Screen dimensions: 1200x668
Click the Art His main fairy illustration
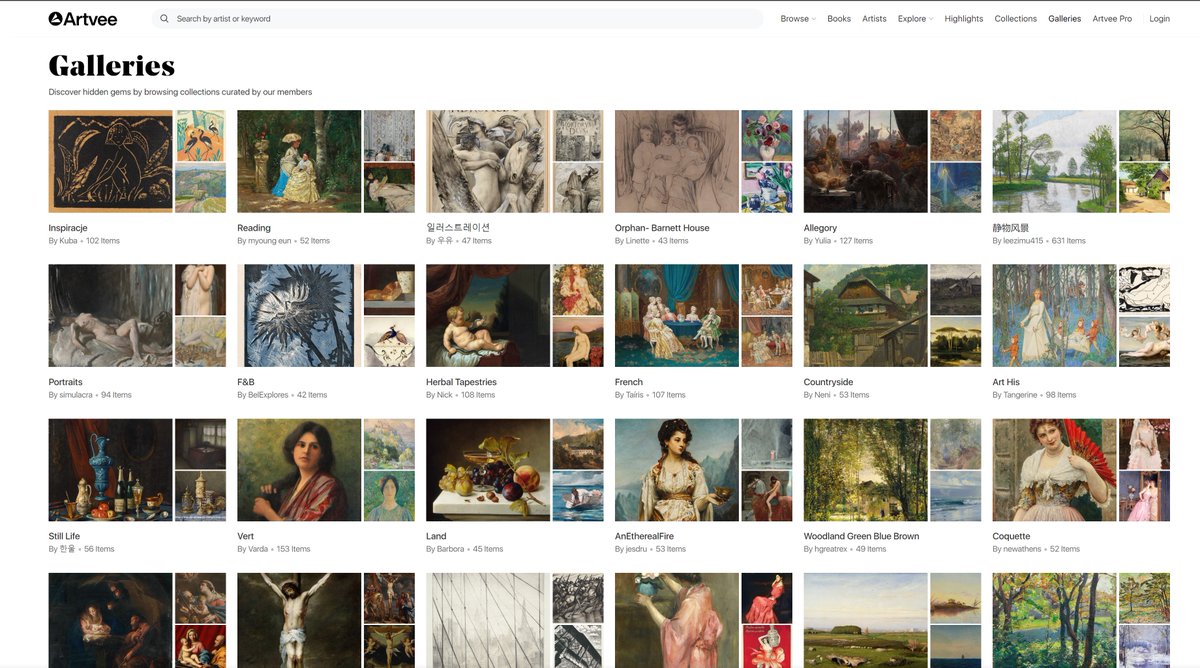(1055, 315)
